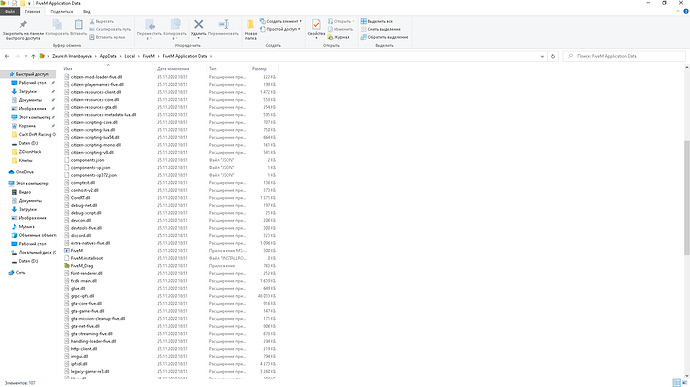690x387 pixels.
Task: Select Быстрый доступ in navigation pane
Action: 29,74
